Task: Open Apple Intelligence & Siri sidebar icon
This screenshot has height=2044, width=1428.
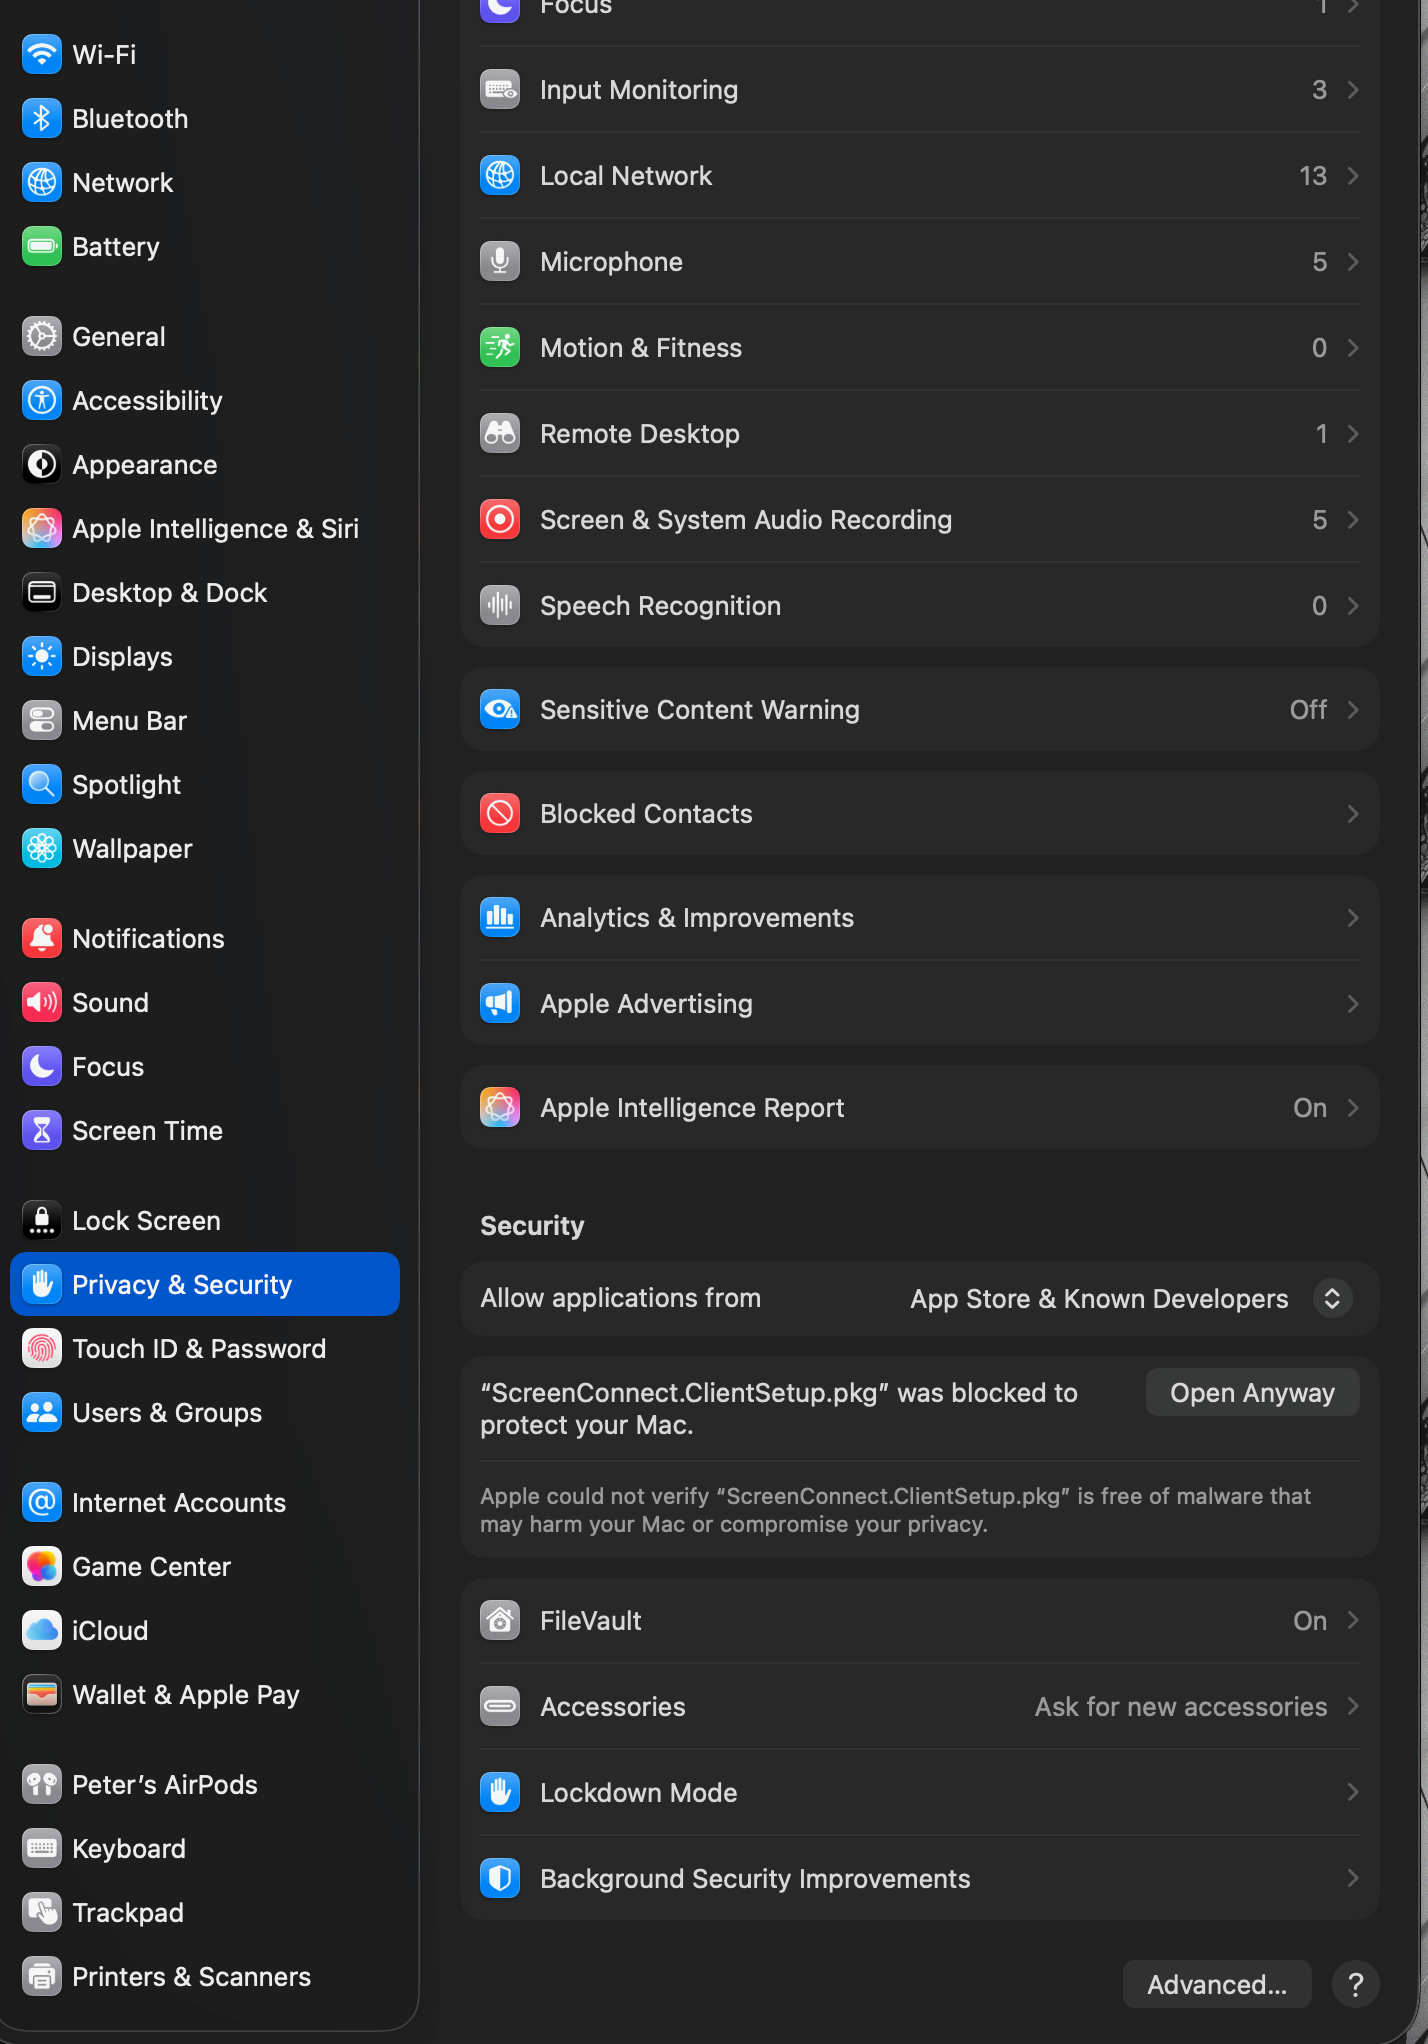Action: click(42, 529)
